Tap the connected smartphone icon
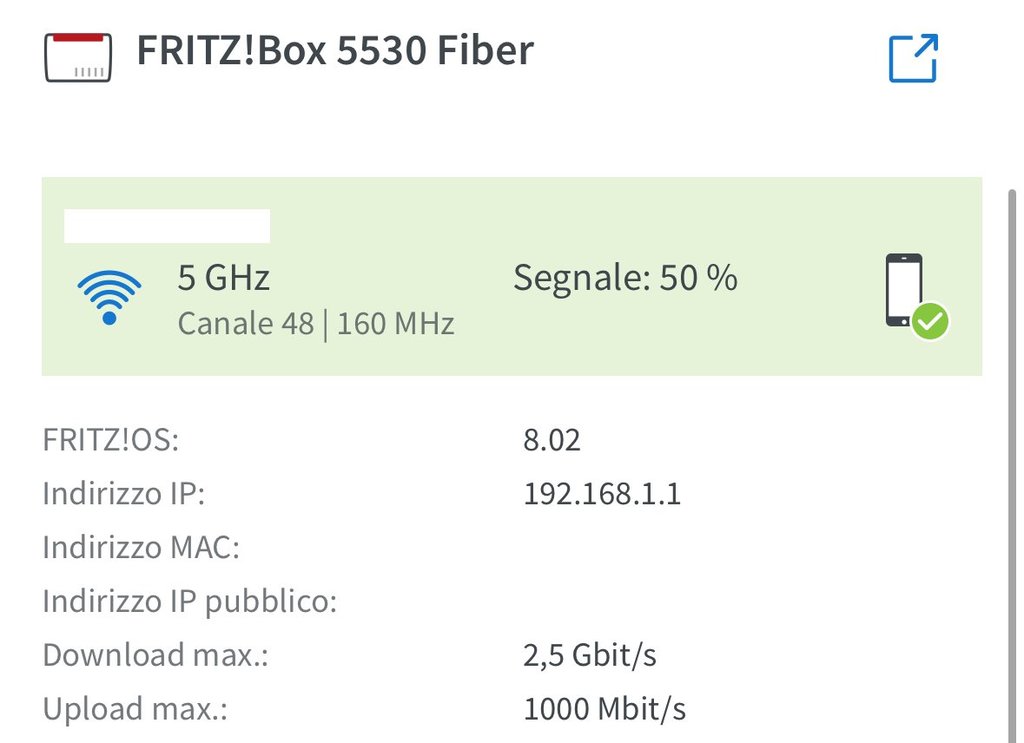Image resolution: width=1024 pixels, height=743 pixels. 904,290
